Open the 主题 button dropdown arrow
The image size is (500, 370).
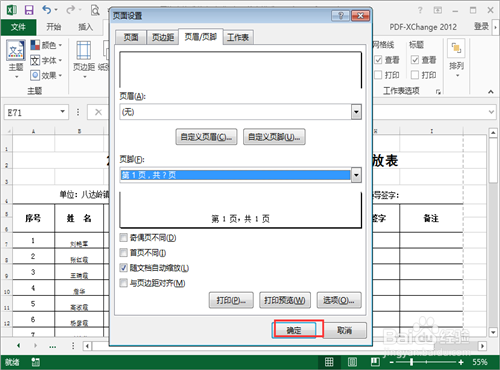click(16, 77)
